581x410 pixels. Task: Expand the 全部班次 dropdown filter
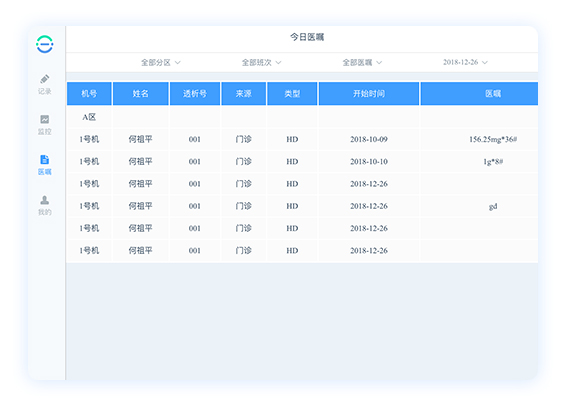coord(261,62)
